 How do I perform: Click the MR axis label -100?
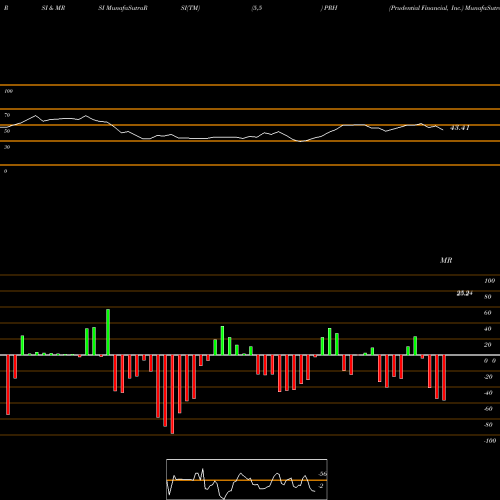[x=489, y=441]
